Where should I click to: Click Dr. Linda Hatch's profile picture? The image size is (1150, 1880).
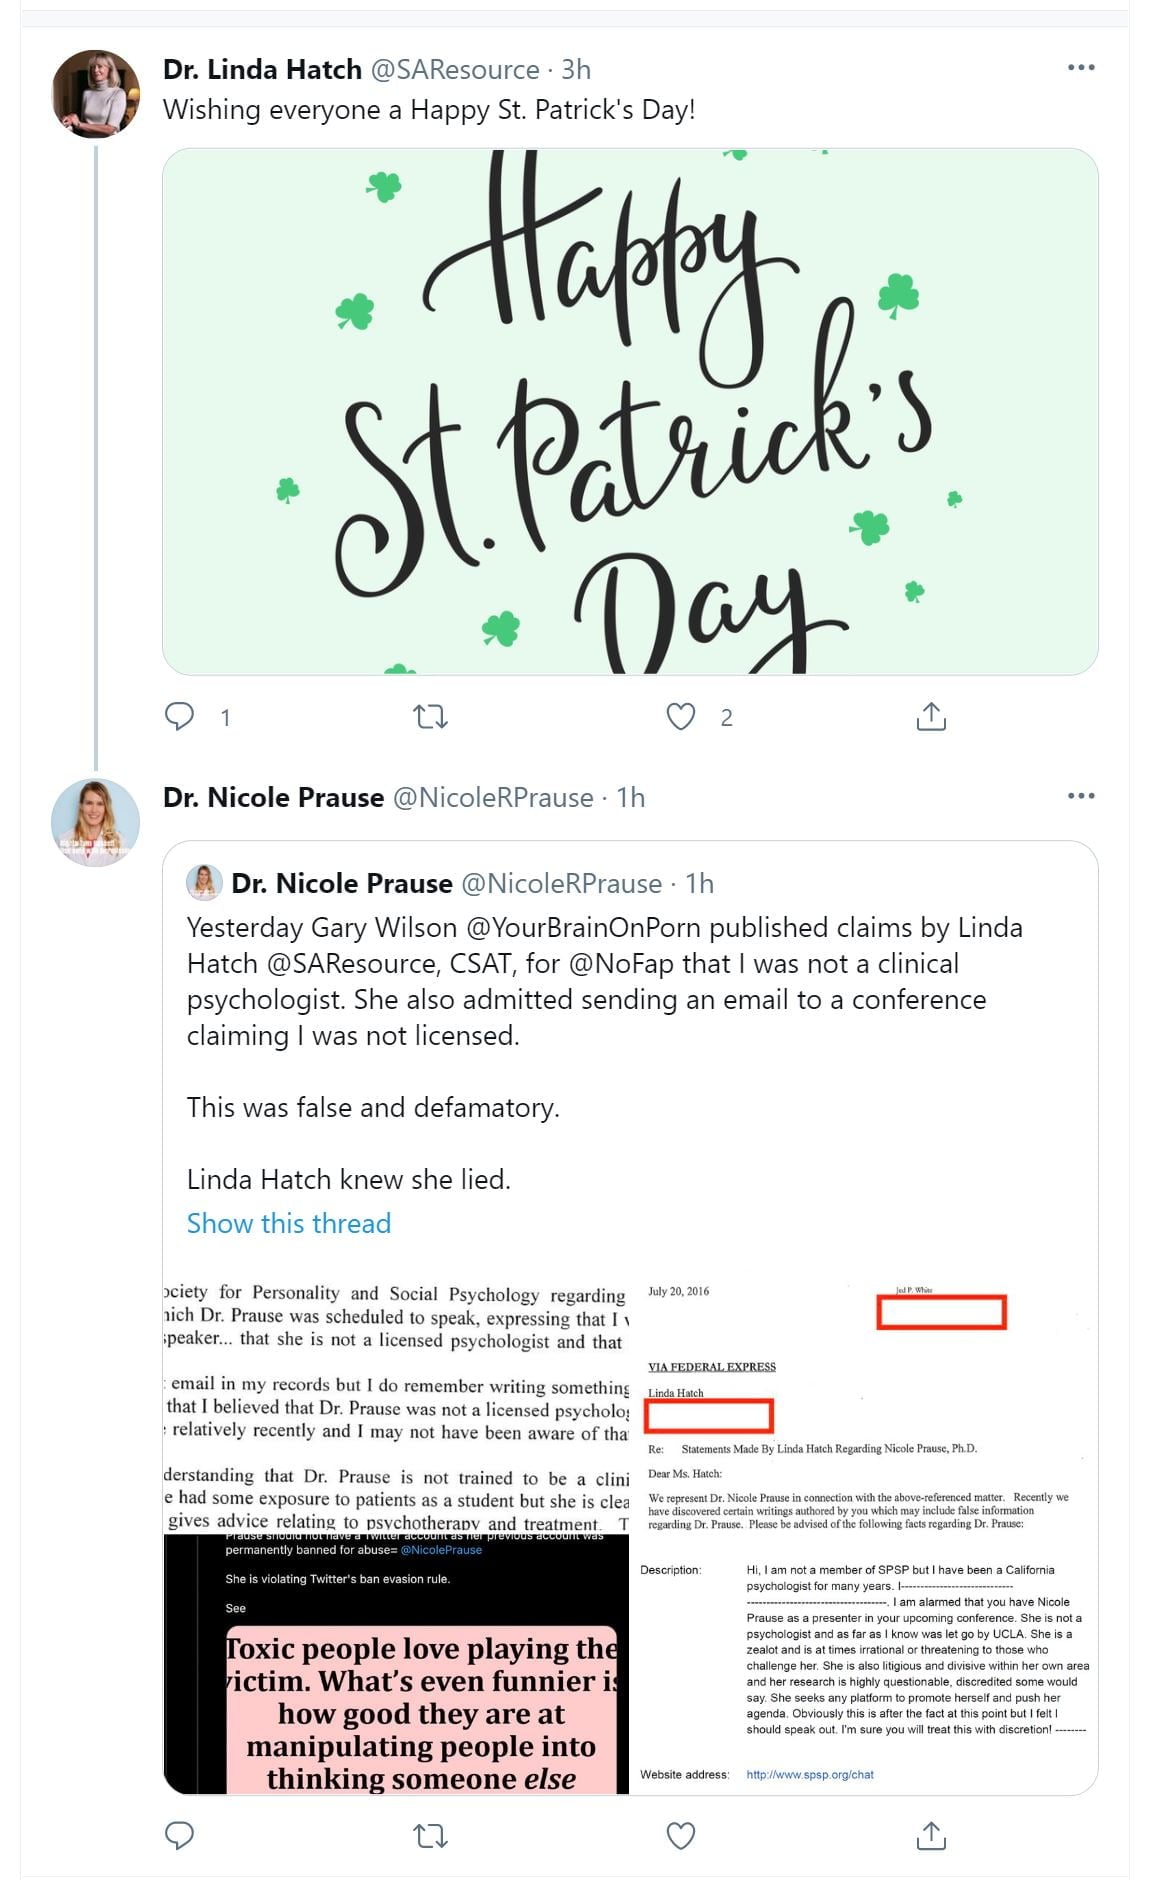(96, 94)
